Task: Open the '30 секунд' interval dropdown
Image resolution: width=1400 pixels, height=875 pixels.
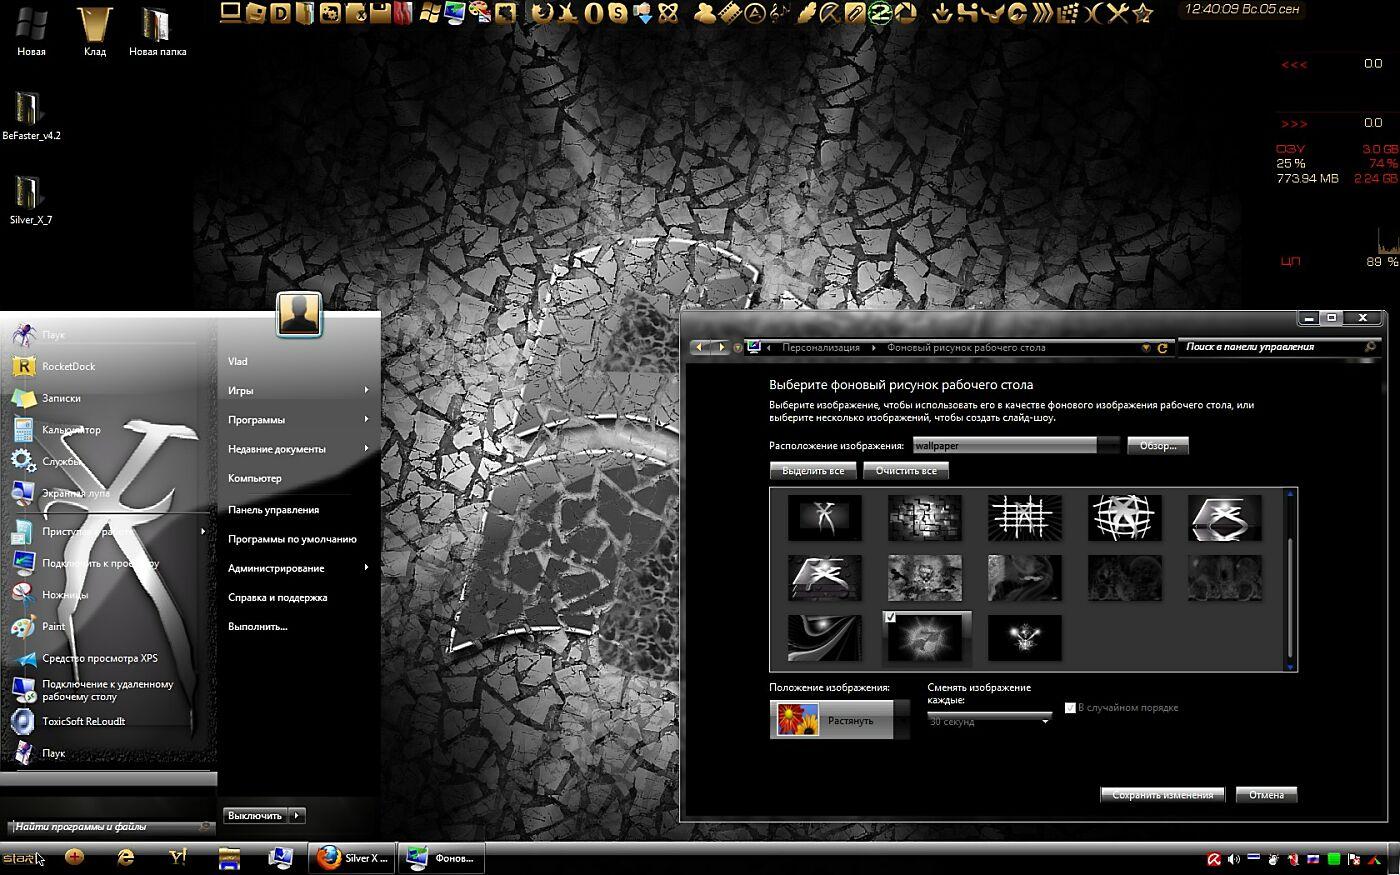Action: coord(990,721)
